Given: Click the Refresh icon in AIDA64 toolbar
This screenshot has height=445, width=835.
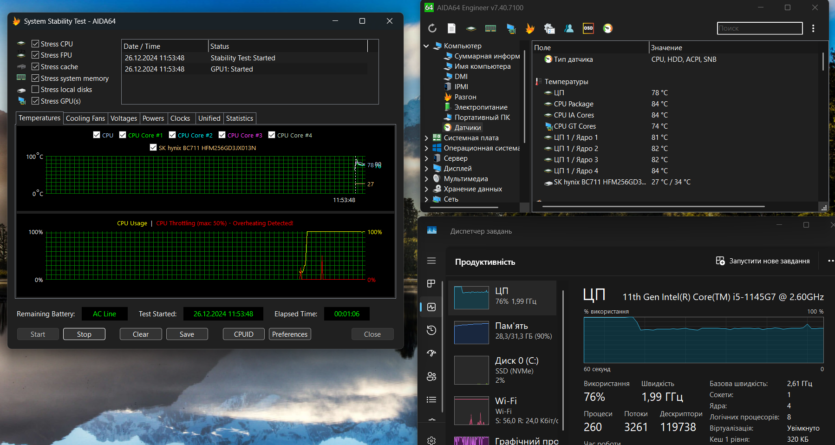Looking at the screenshot, I should click(432, 28).
